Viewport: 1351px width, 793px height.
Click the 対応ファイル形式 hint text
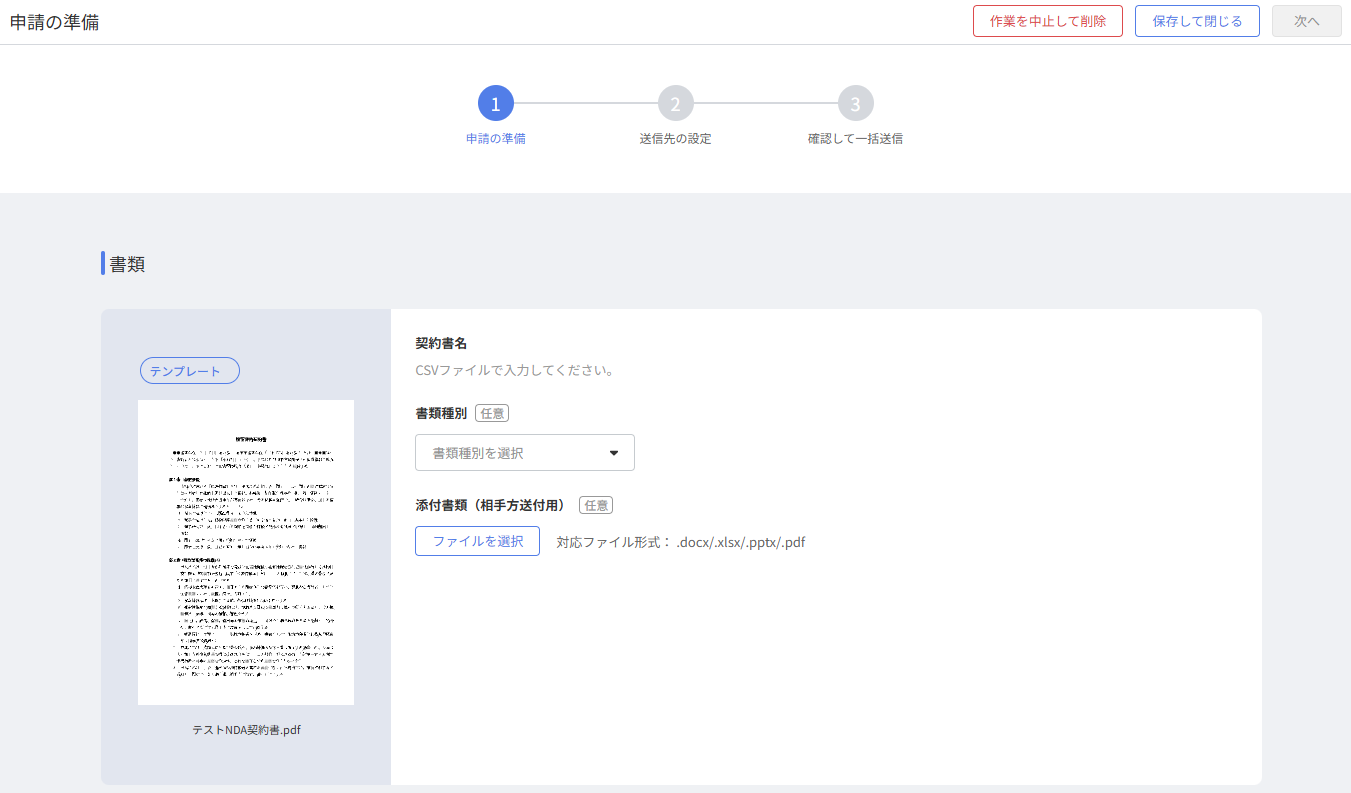tap(680, 542)
